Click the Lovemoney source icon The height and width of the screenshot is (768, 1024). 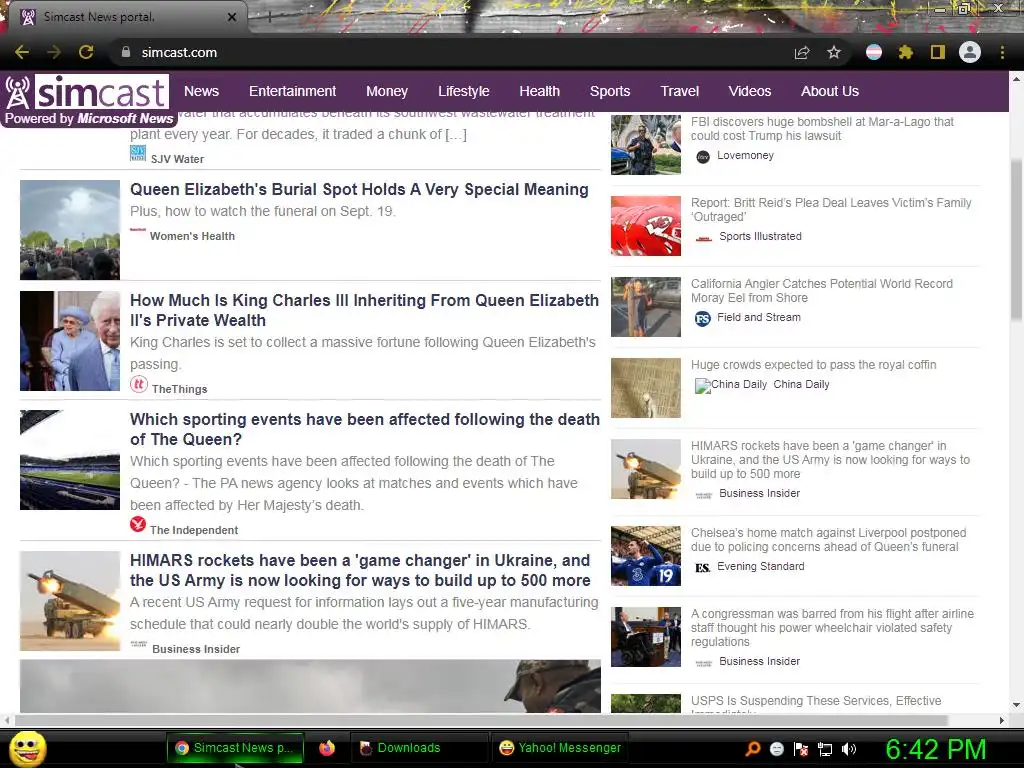pyautogui.click(x=703, y=157)
